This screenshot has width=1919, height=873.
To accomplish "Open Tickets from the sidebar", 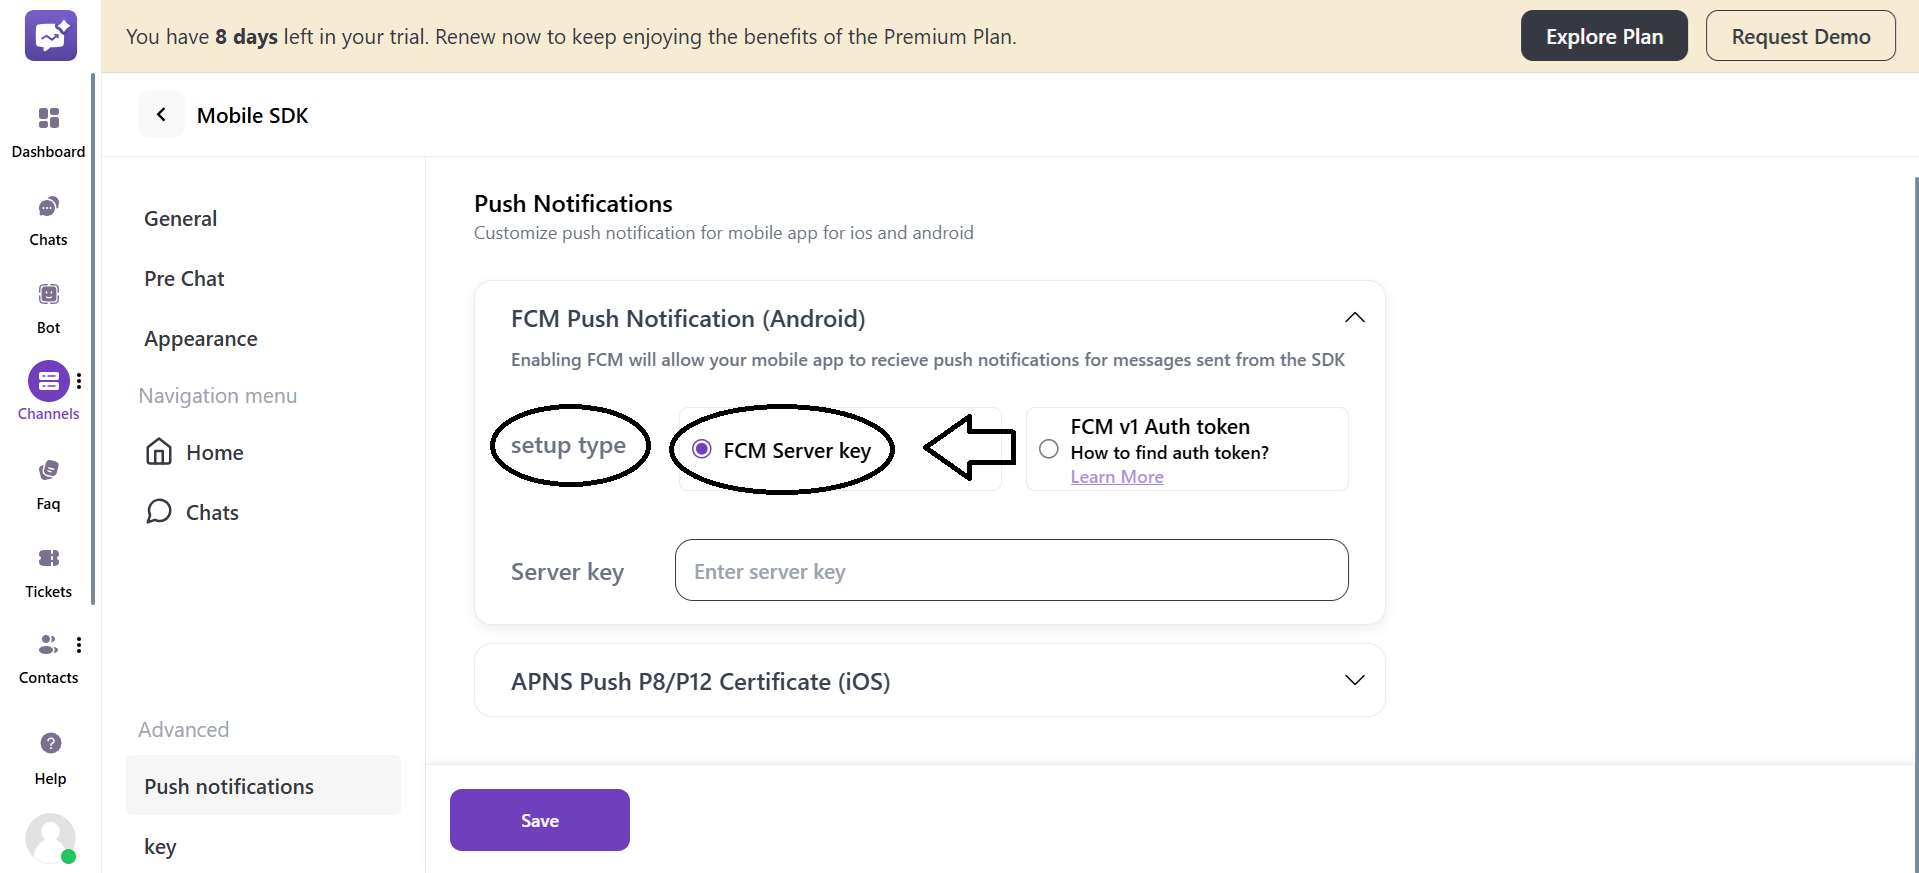I will coord(48,569).
